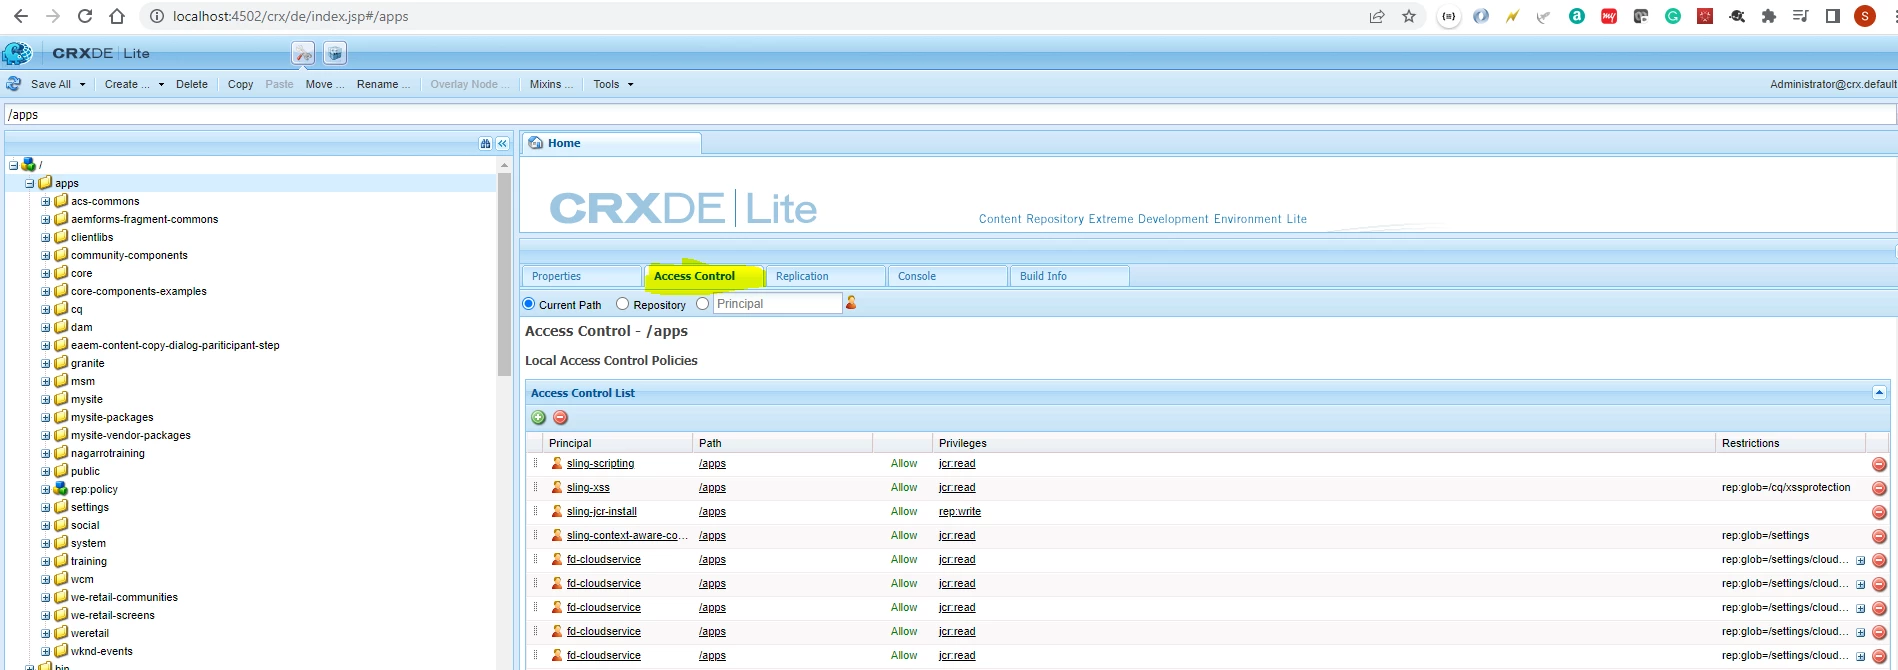Expand the weretail folder
Viewport: 1898px width, 670px height.
click(45, 633)
